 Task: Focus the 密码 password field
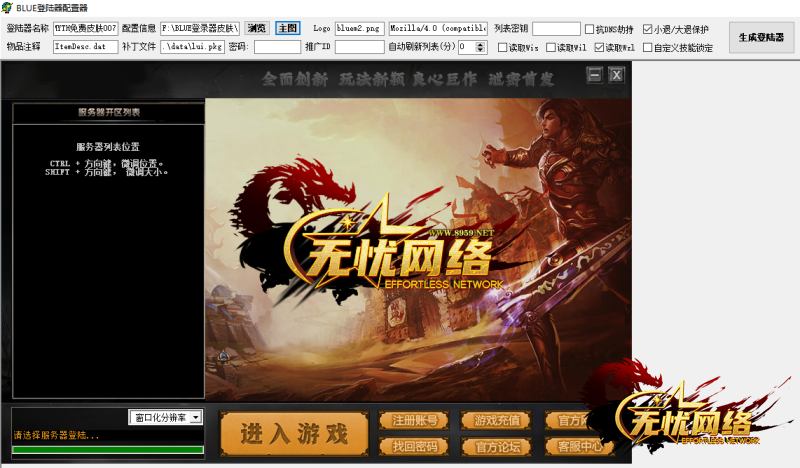(278, 47)
